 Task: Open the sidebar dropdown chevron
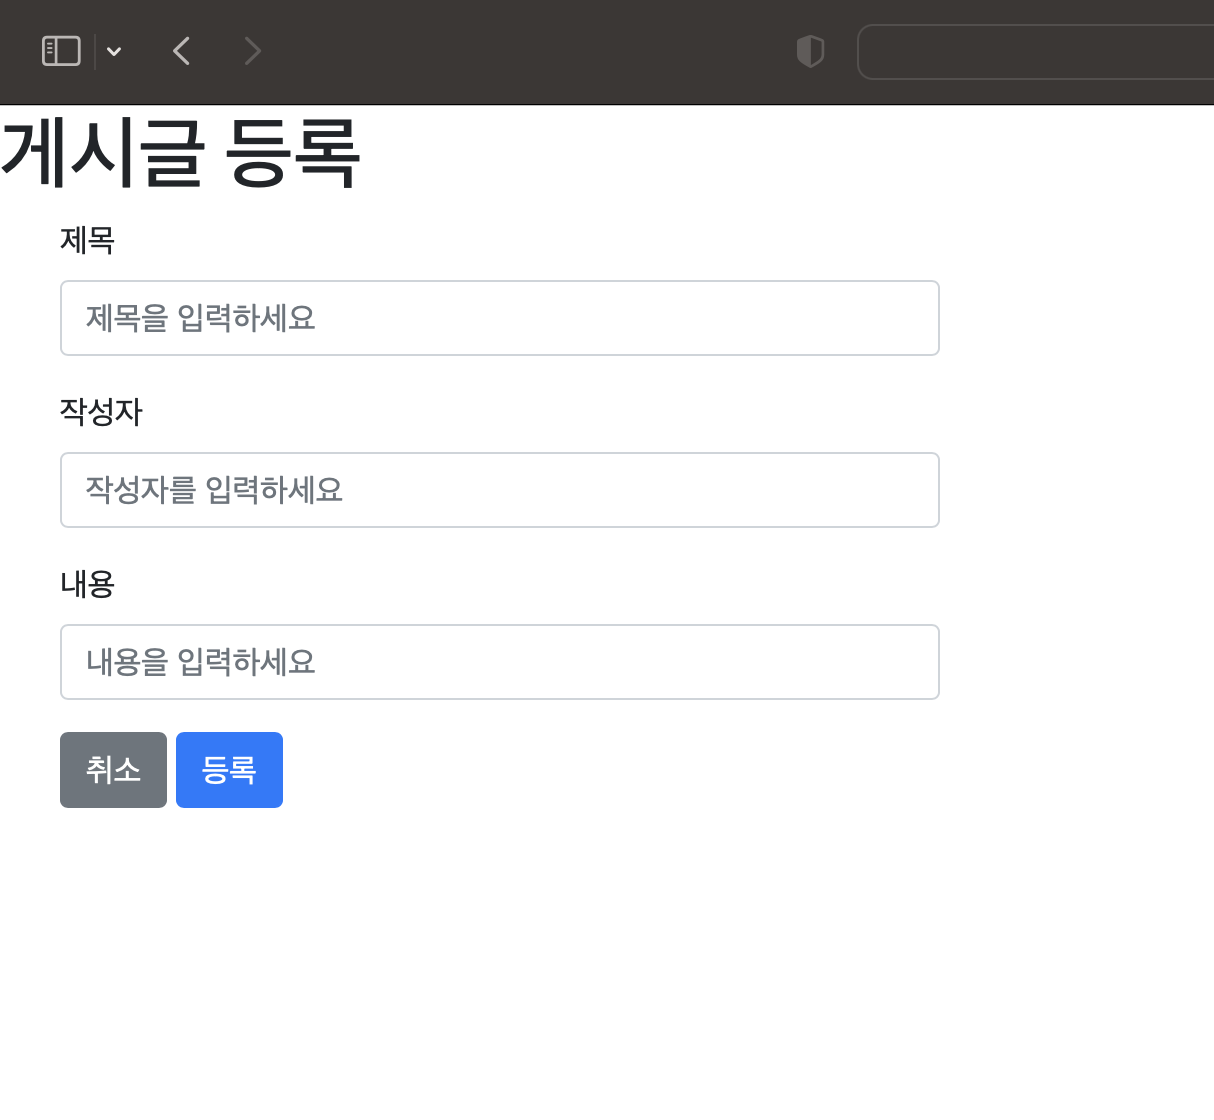(x=114, y=52)
